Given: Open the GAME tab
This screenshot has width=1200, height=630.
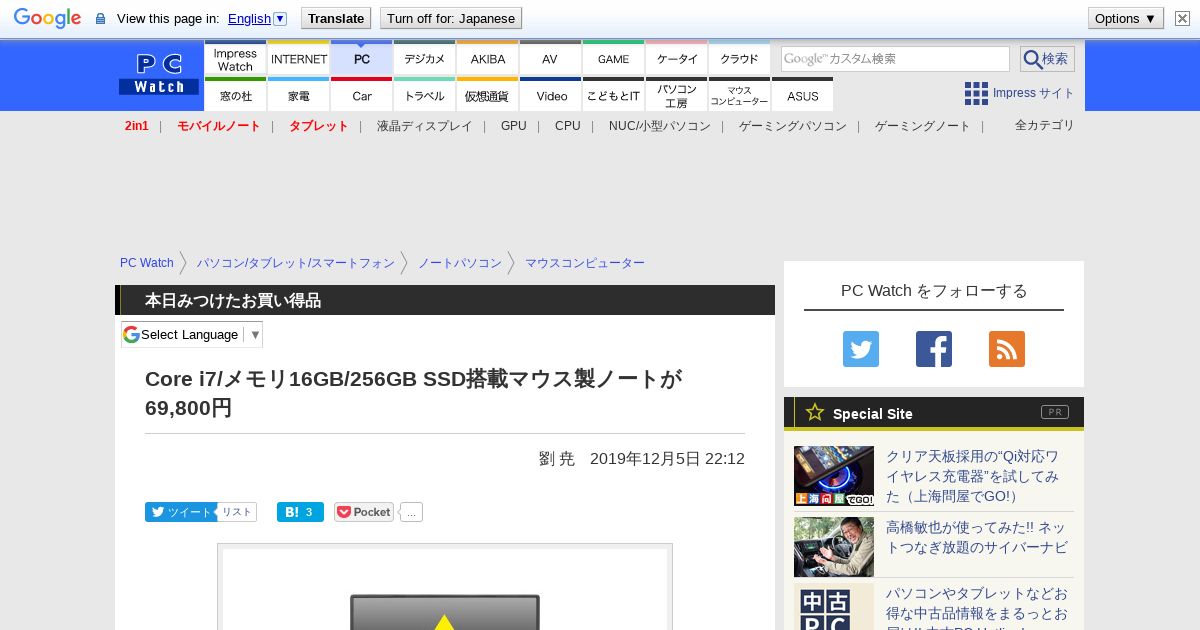Looking at the screenshot, I should (x=613, y=59).
